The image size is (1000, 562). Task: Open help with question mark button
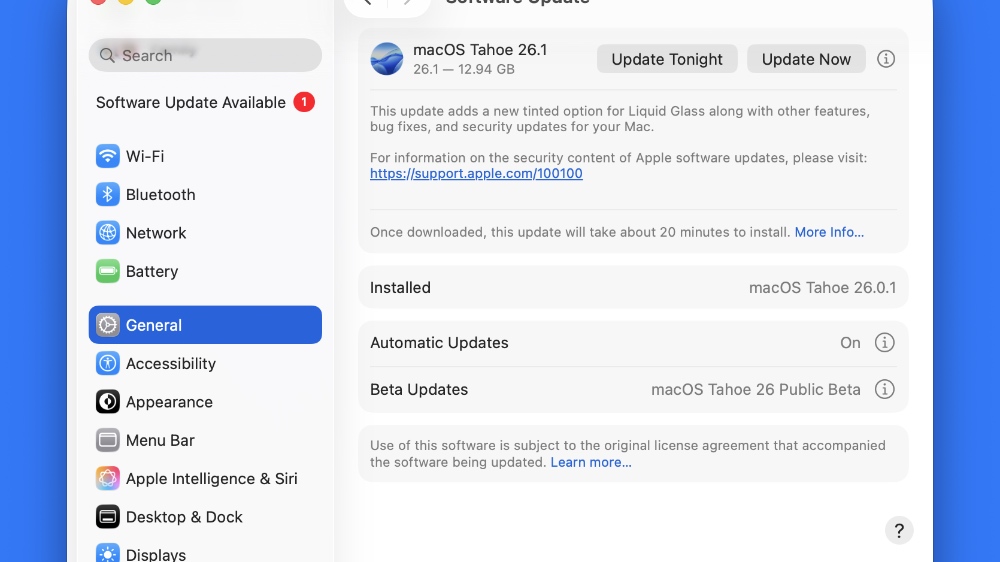point(899,530)
